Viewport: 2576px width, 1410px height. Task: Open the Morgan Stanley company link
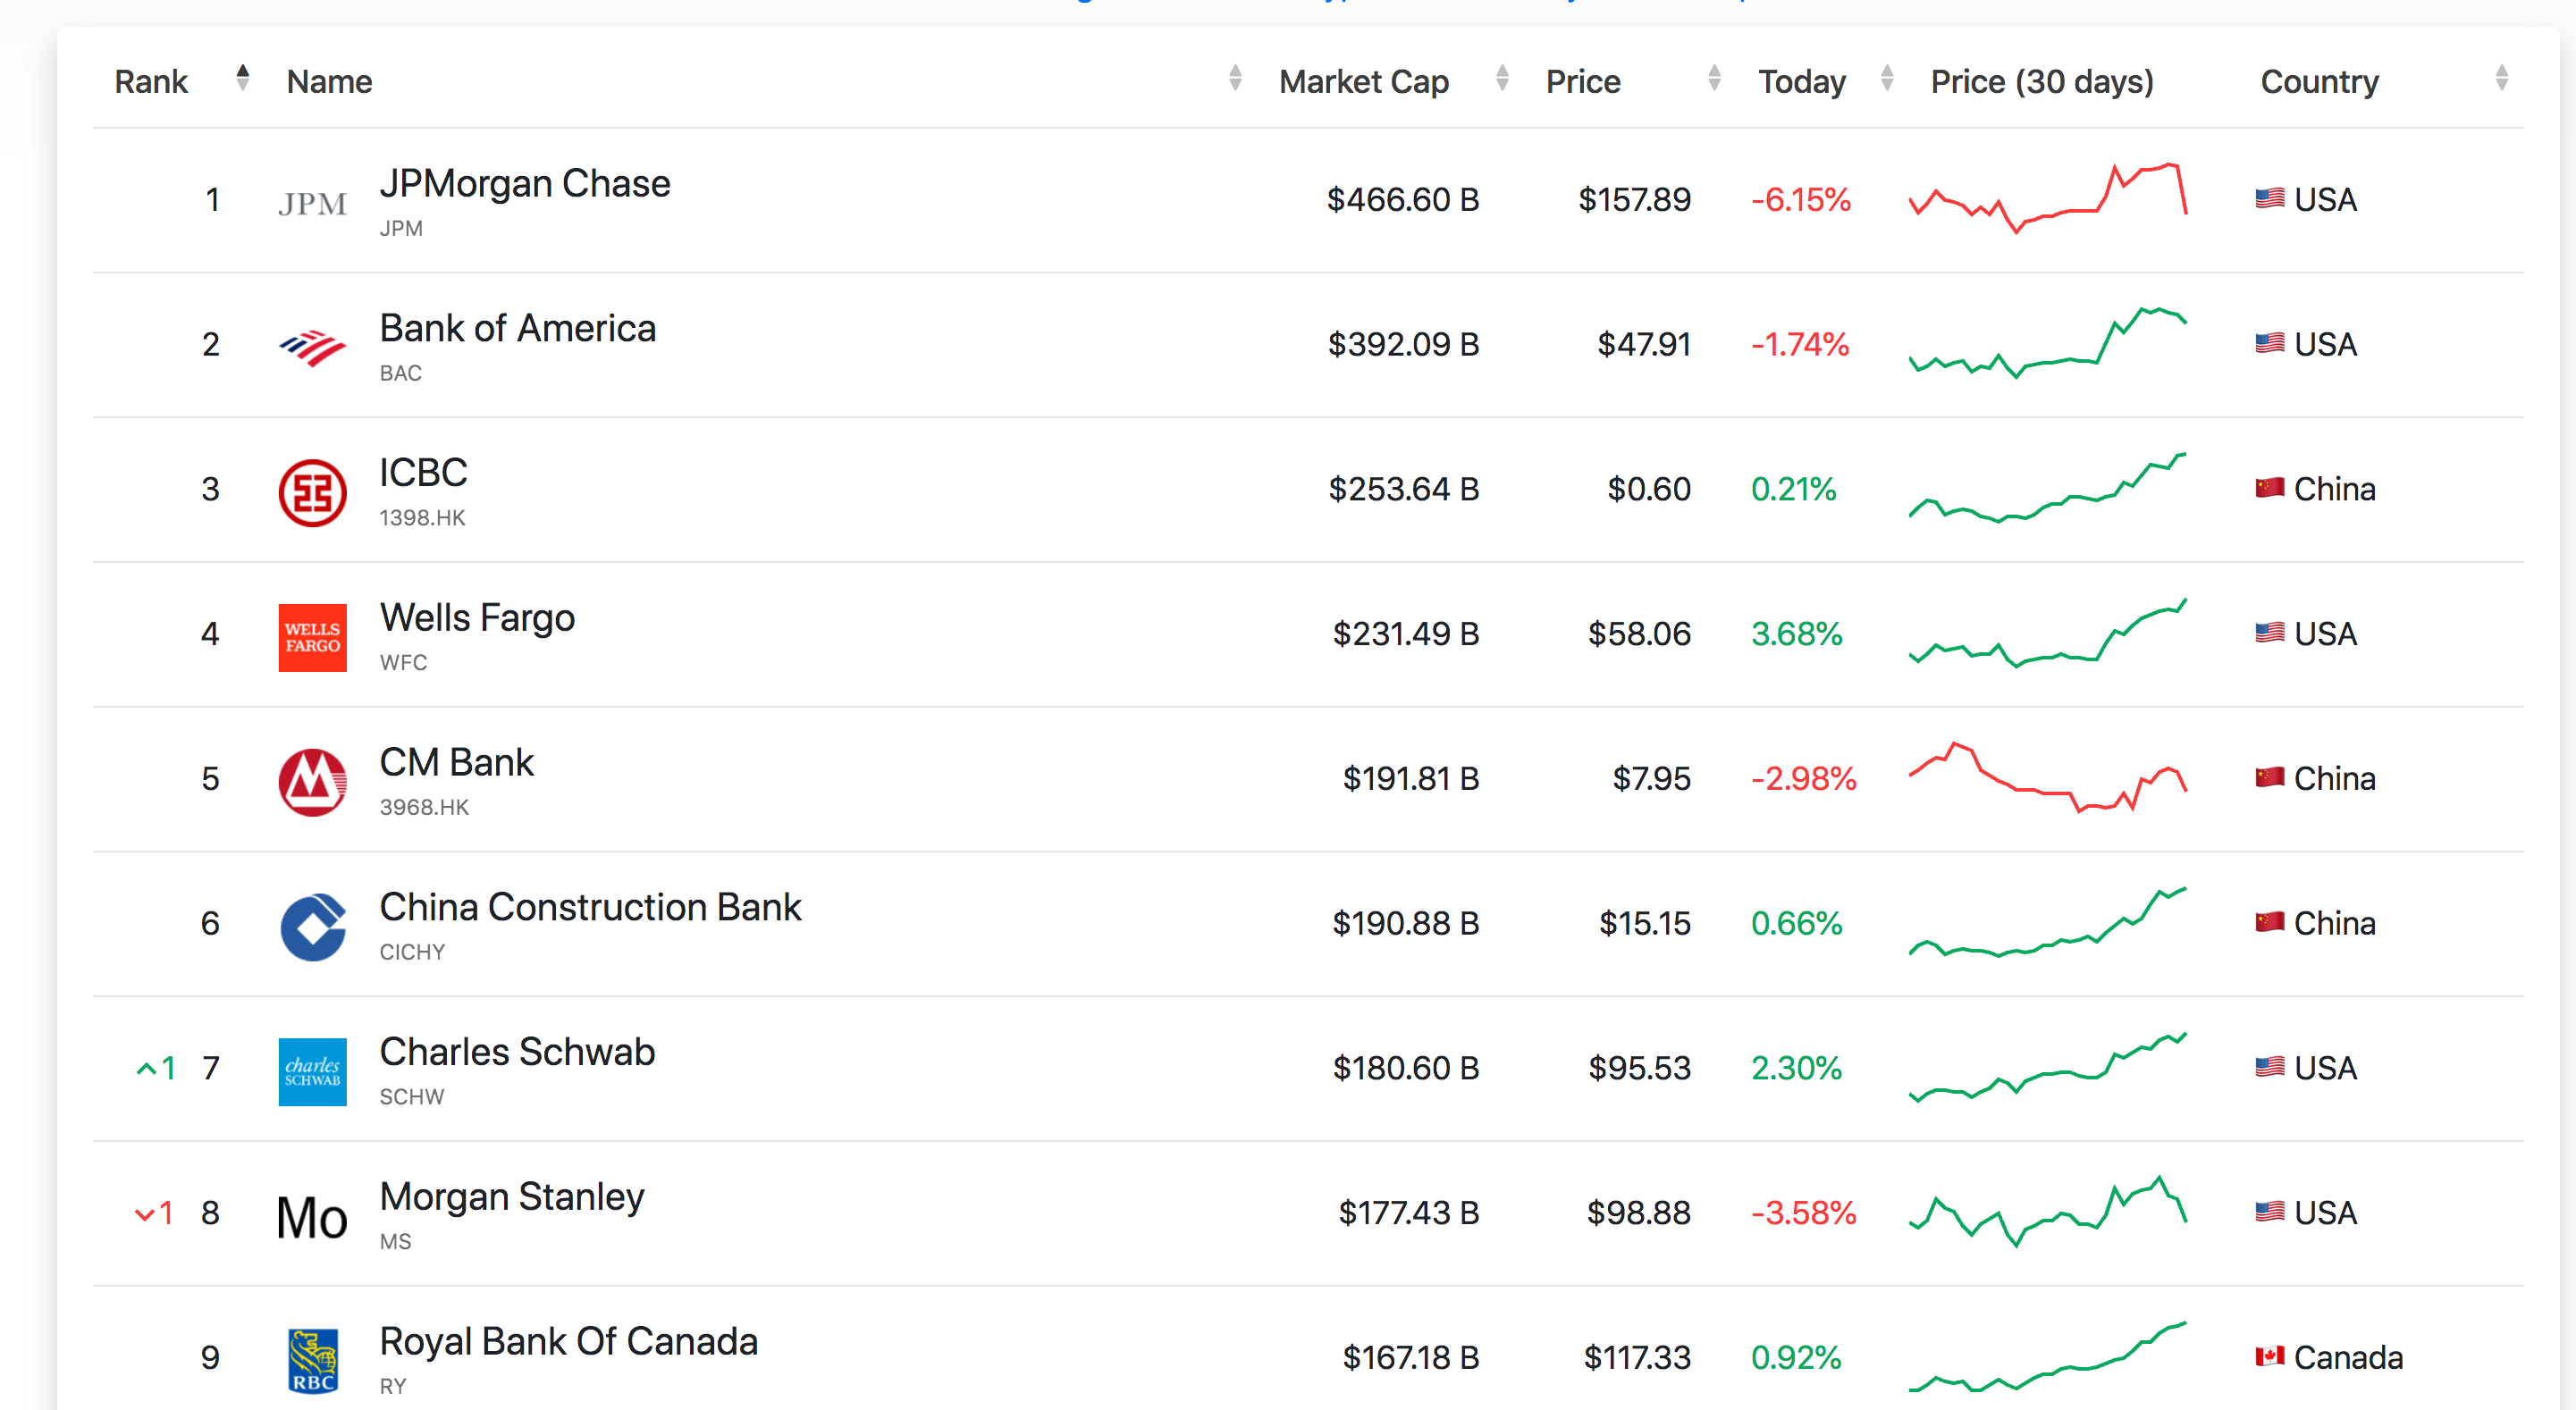511,1196
